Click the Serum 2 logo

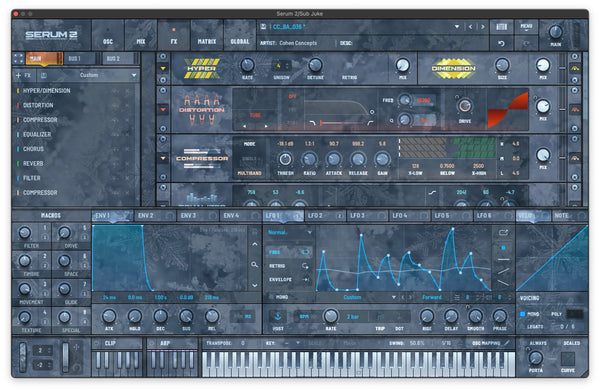point(51,35)
